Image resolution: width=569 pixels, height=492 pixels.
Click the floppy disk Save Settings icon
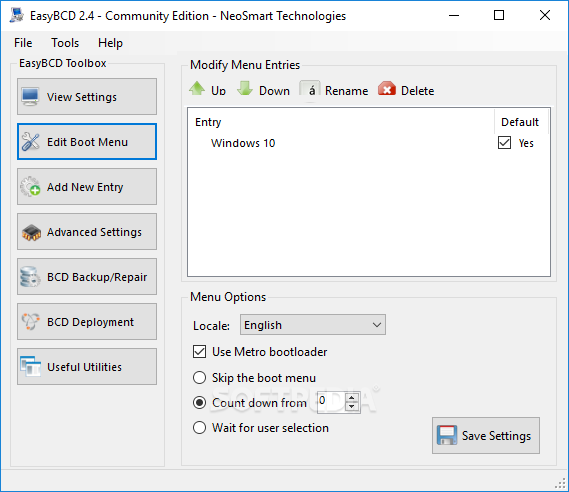click(447, 435)
